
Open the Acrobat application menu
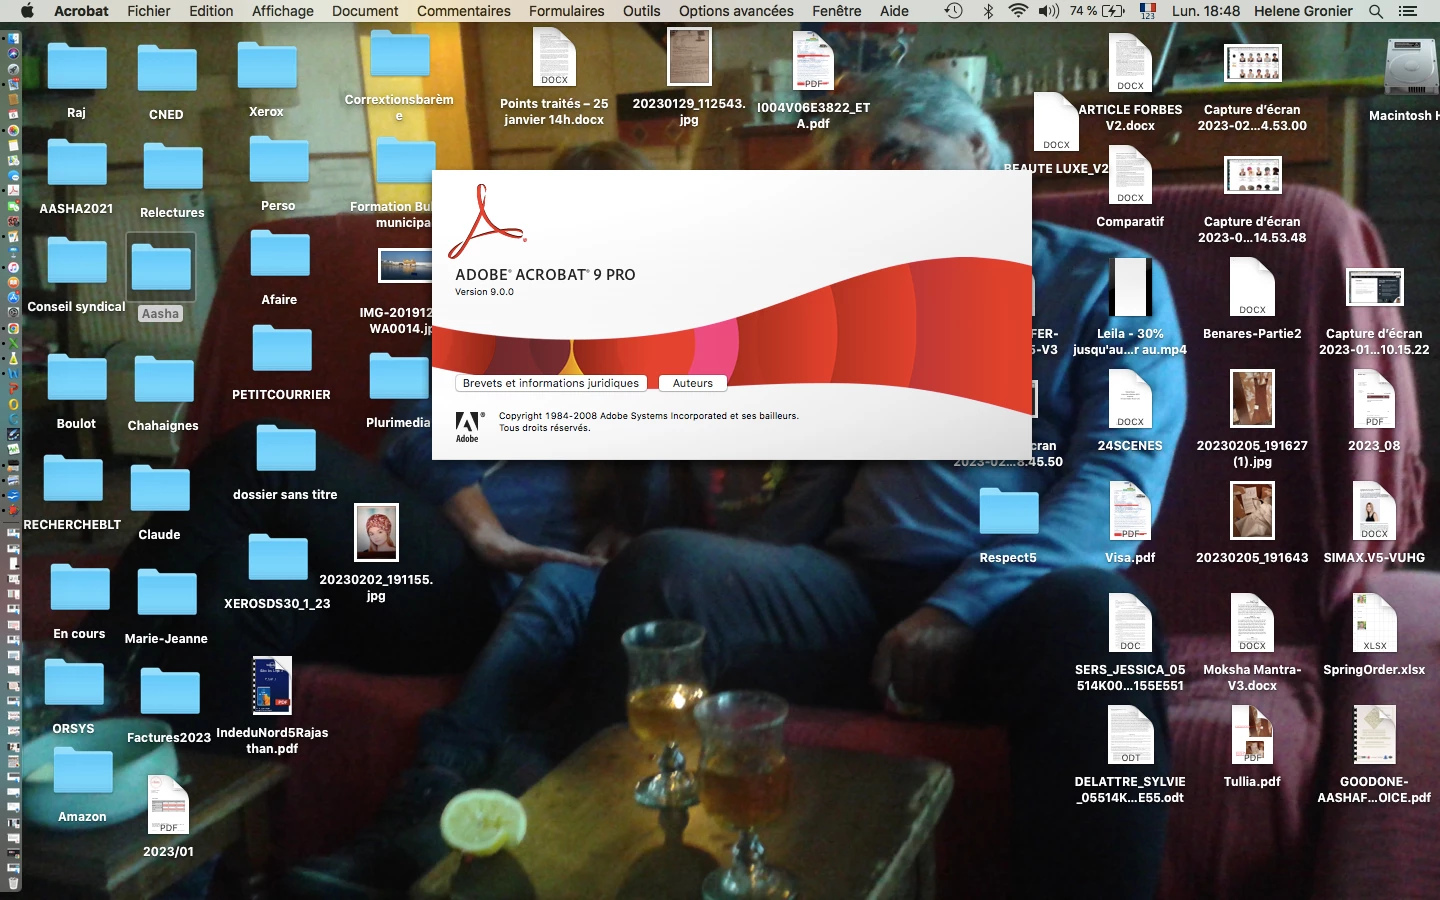(x=81, y=11)
